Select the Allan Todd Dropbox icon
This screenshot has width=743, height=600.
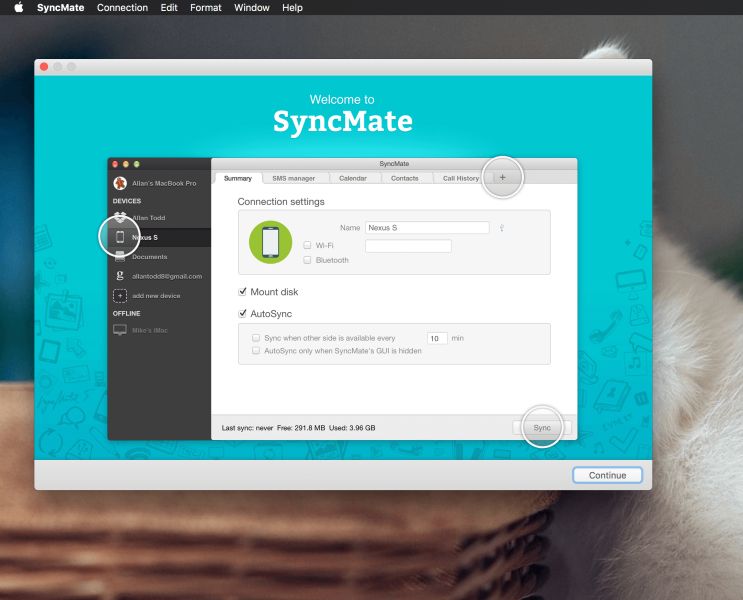tap(120, 217)
